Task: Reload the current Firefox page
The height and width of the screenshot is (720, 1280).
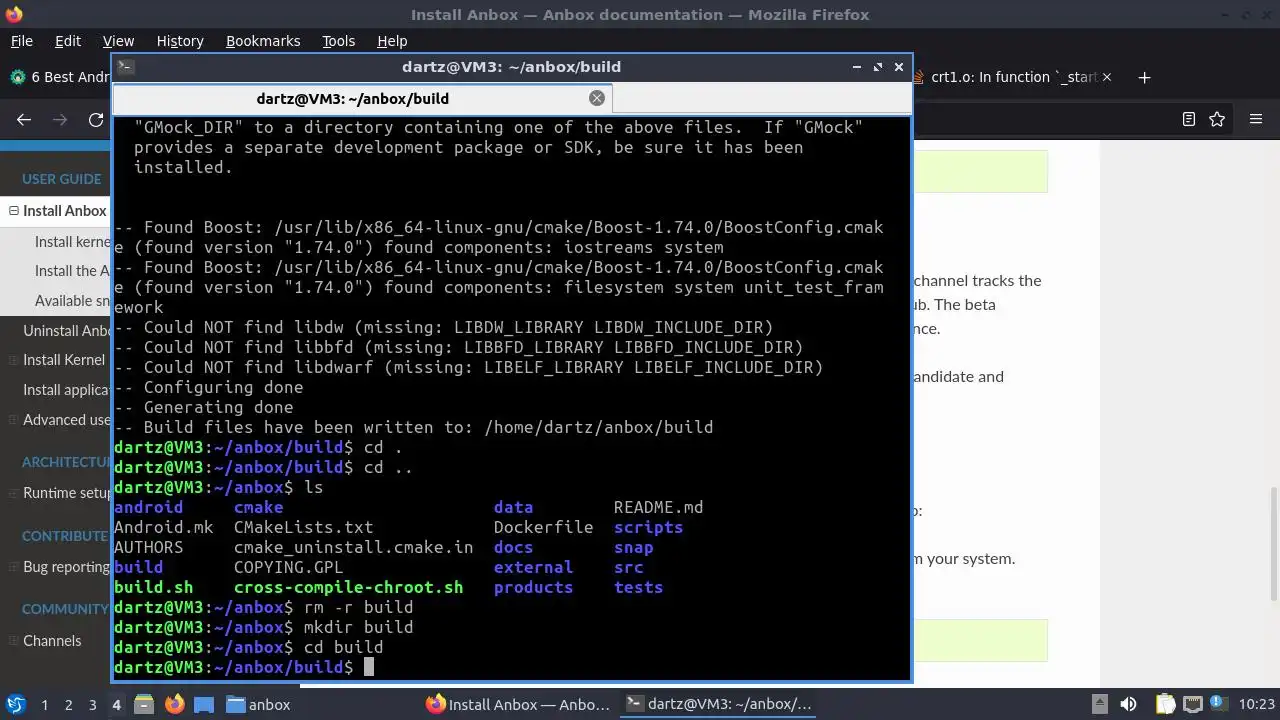Action: pos(96,119)
